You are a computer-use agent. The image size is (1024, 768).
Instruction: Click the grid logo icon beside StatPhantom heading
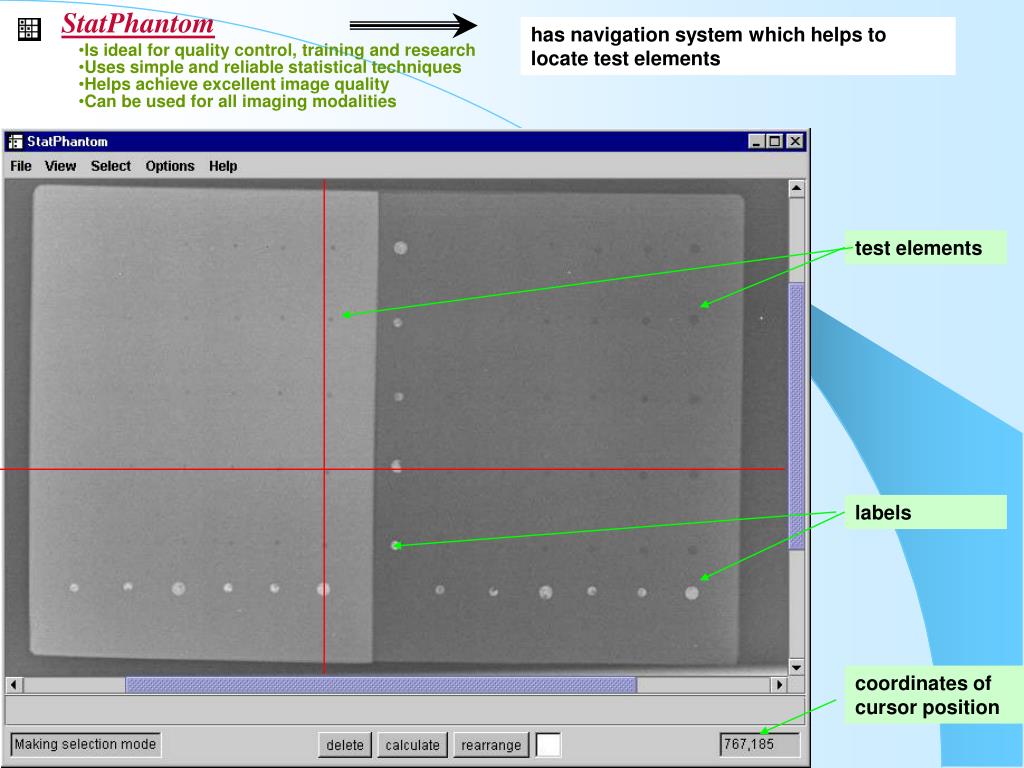pos(29,29)
